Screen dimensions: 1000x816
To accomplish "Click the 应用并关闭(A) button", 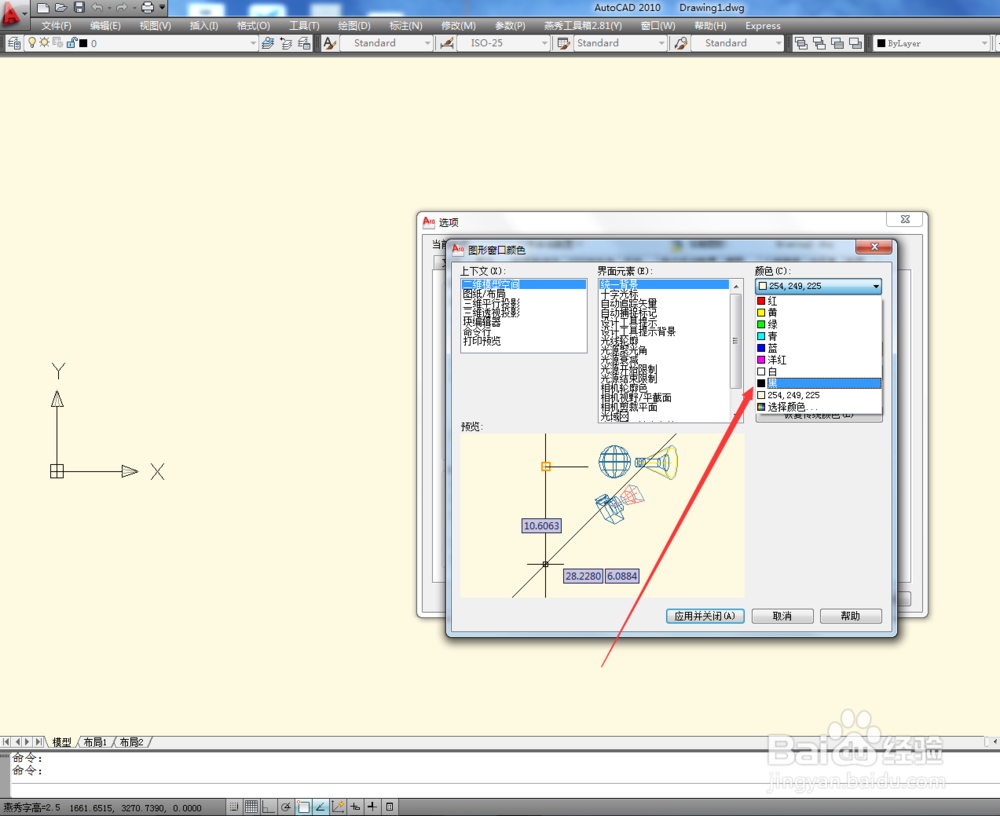I will [705, 616].
